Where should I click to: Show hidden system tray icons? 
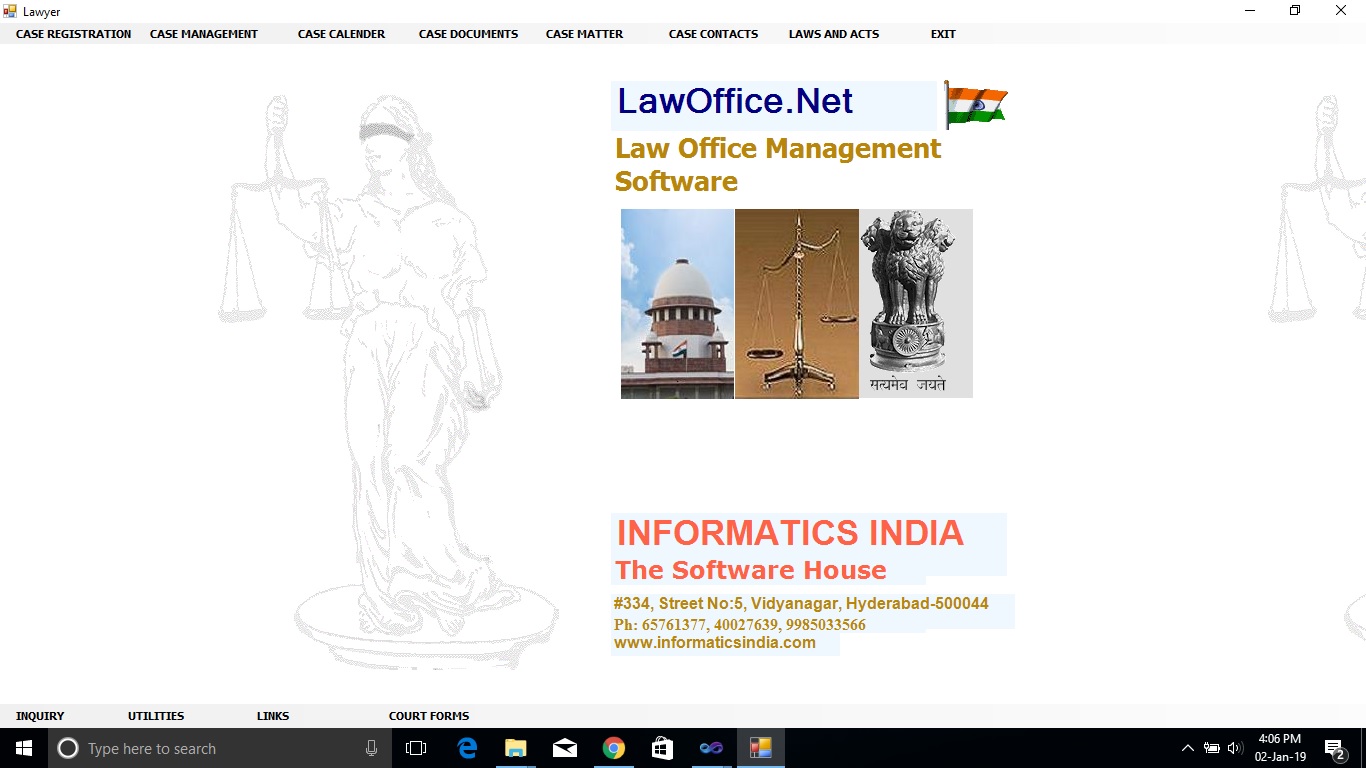(x=1188, y=748)
